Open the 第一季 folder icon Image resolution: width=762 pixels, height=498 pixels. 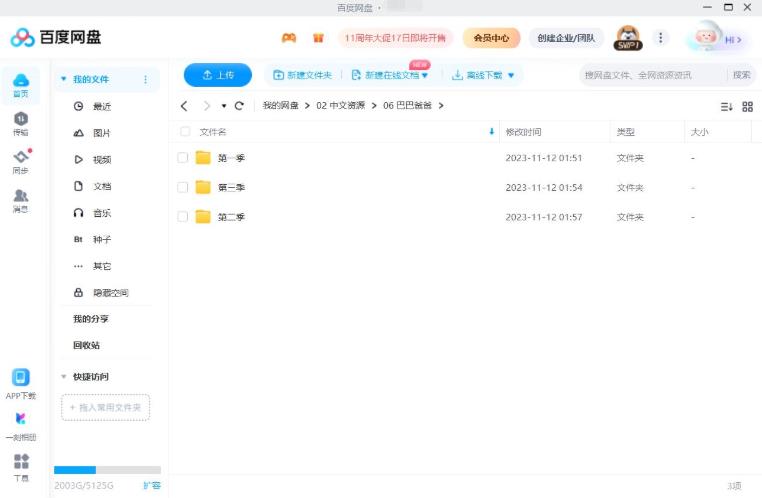203,157
